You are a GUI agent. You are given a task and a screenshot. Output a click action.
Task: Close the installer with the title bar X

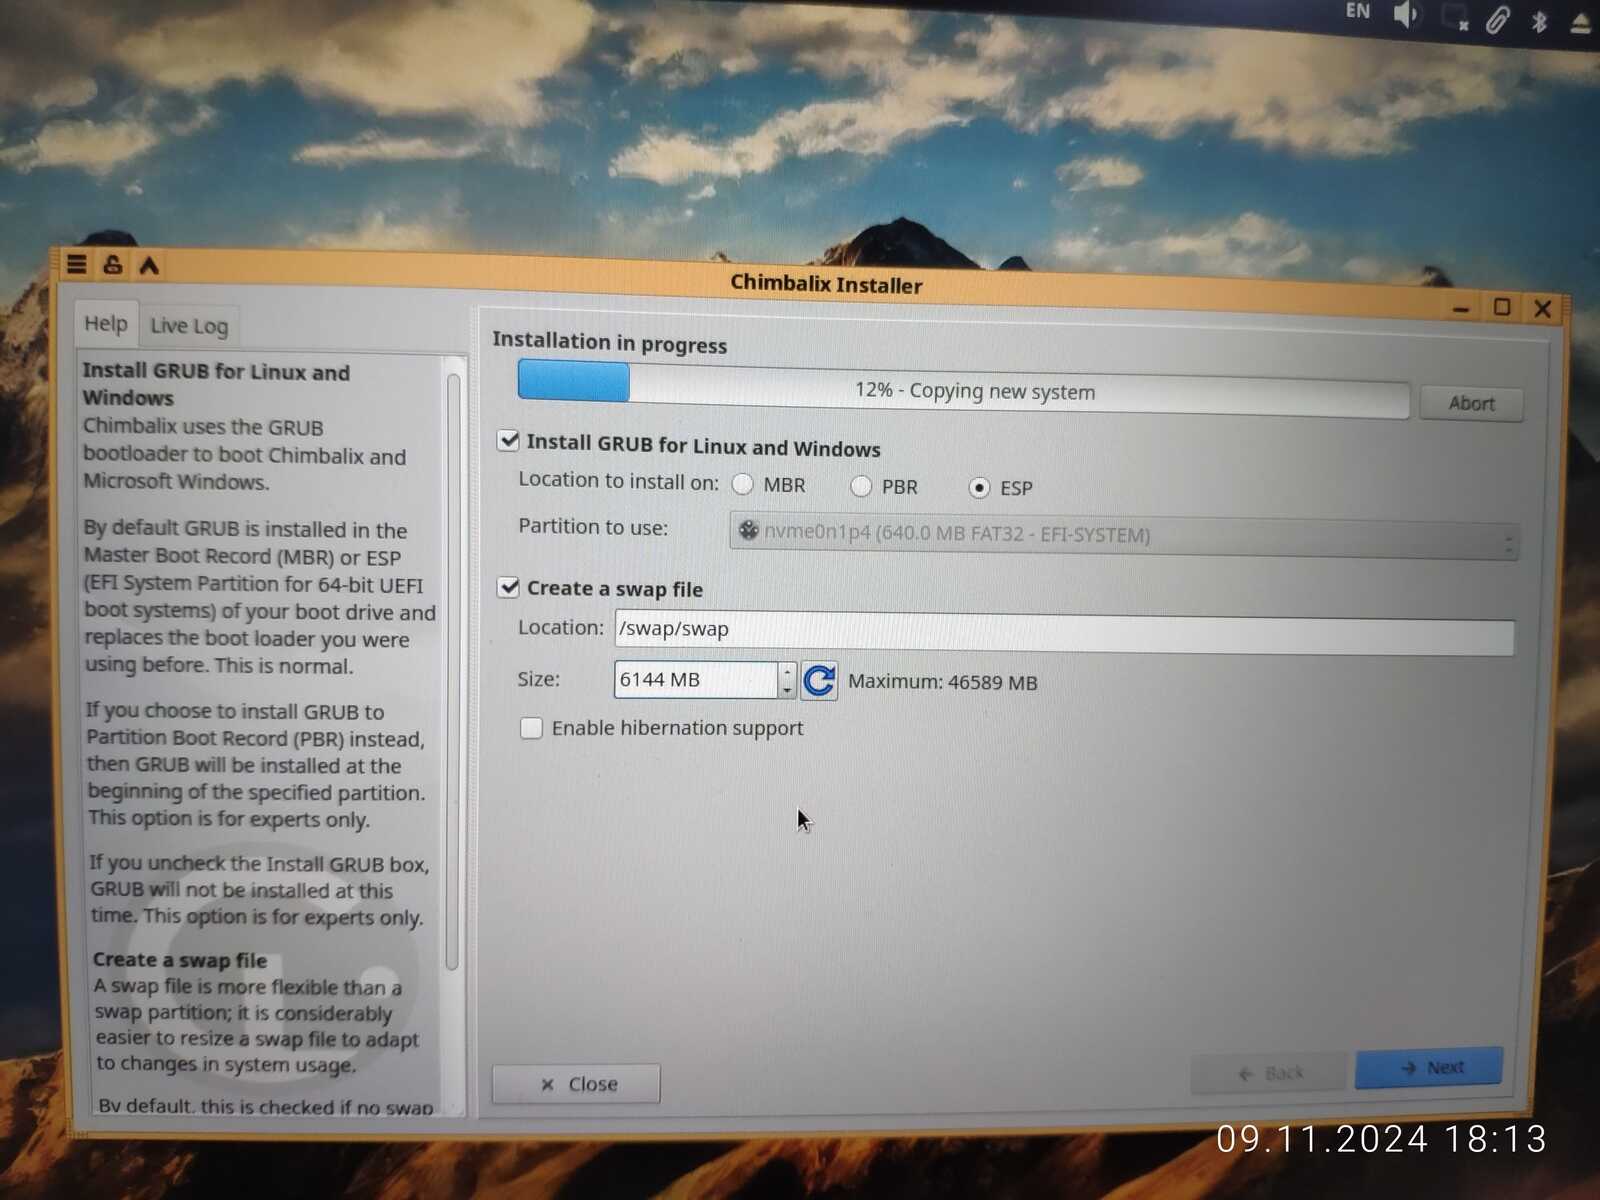click(x=1542, y=309)
